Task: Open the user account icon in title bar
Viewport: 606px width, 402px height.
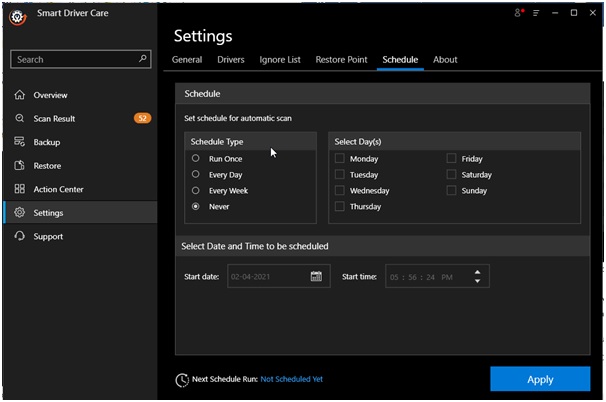Action: tap(519, 13)
